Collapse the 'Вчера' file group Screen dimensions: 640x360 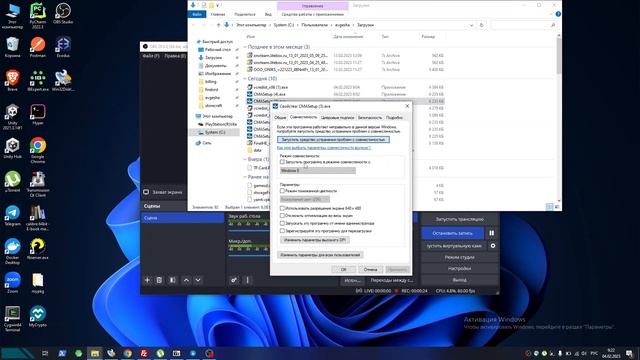245,159
